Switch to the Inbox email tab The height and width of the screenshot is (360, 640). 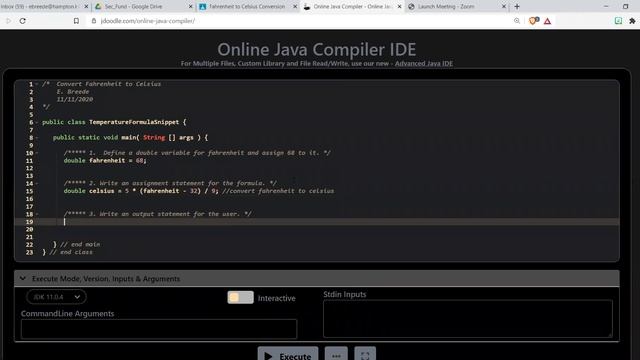(x=40, y=7)
